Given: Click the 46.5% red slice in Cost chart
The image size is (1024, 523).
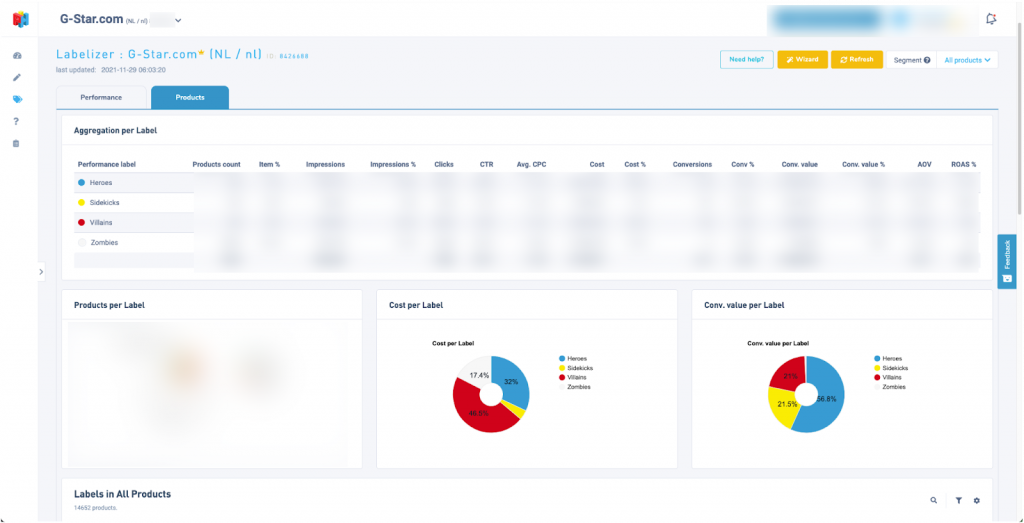Looking at the screenshot, I should click(479, 414).
